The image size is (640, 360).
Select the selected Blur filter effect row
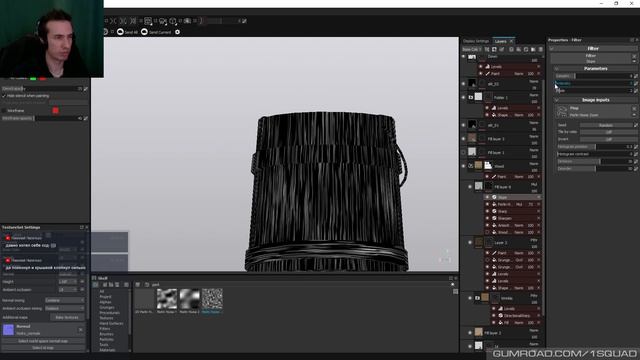click(513, 197)
